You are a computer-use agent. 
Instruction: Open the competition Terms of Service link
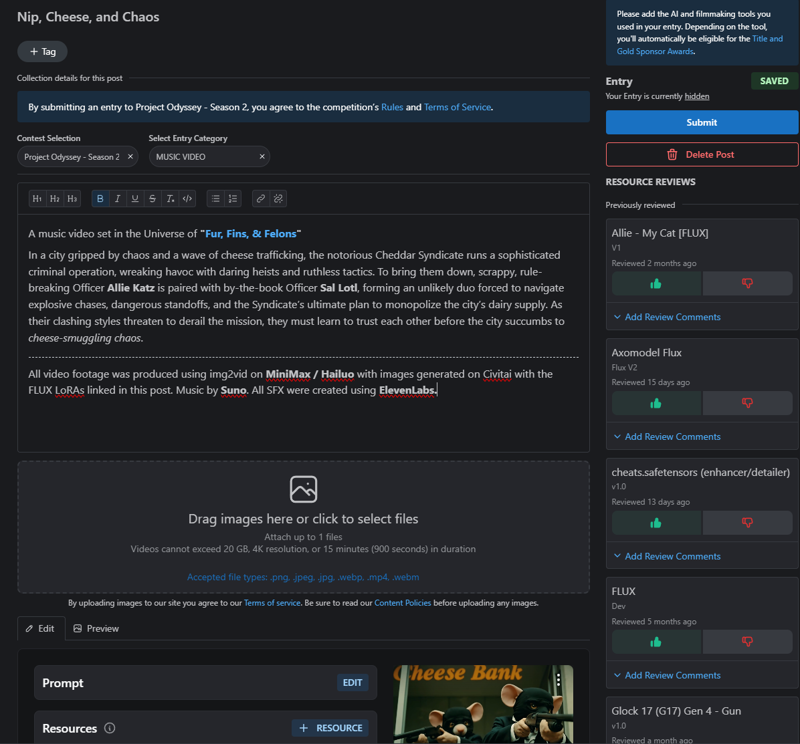tap(458, 107)
